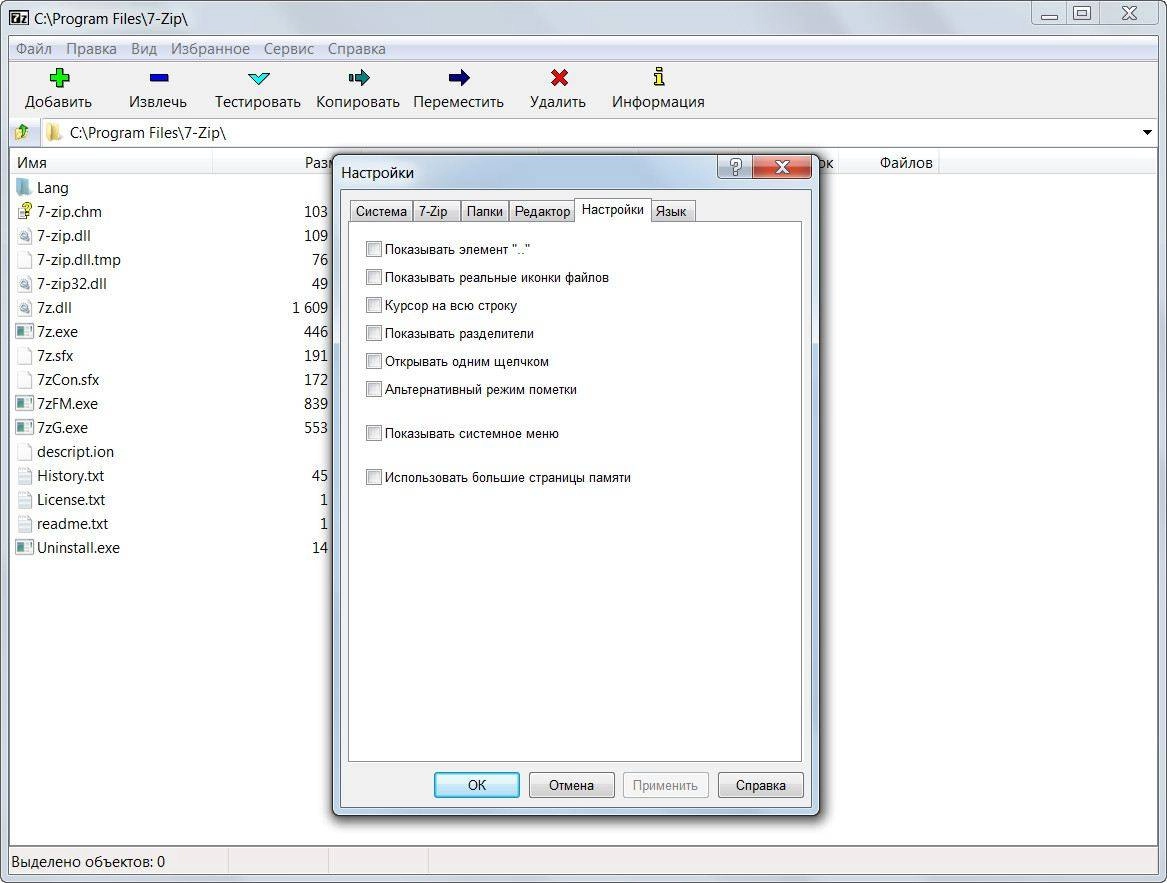Select the Lang folder icon

pyautogui.click(x=24, y=187)
